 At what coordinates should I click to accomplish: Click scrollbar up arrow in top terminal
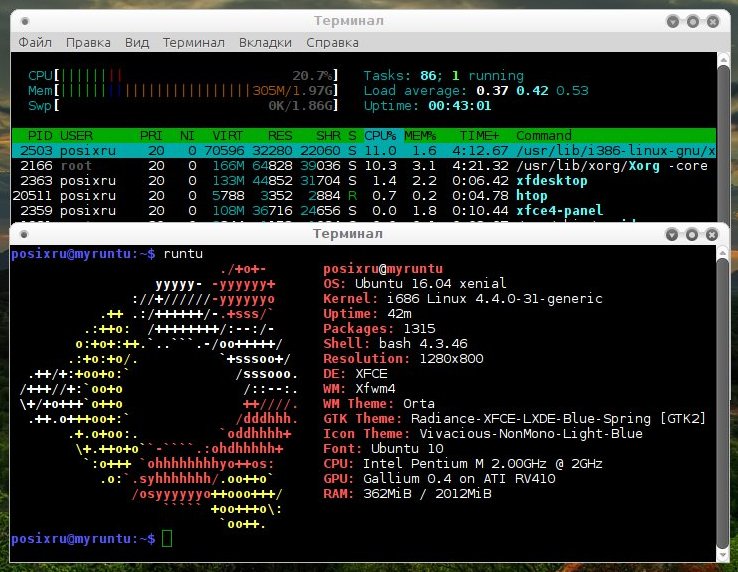click(723, 59)
